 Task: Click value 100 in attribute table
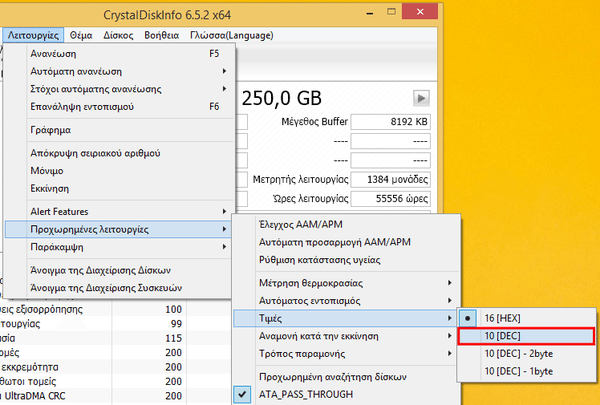pyautogui.click(x=173, y=309)
